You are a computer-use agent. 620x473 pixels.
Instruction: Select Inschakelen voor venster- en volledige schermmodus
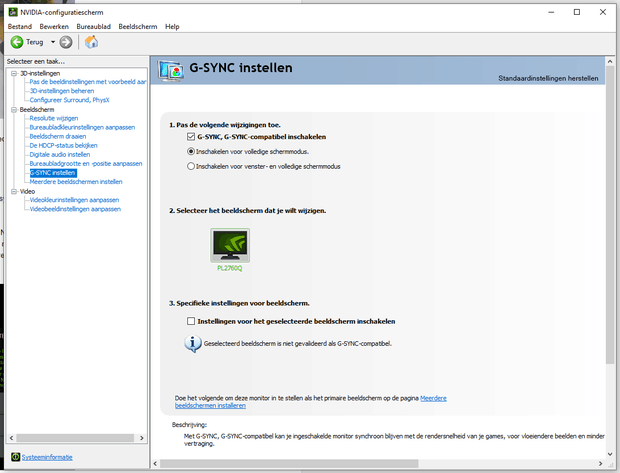(191, 166)
